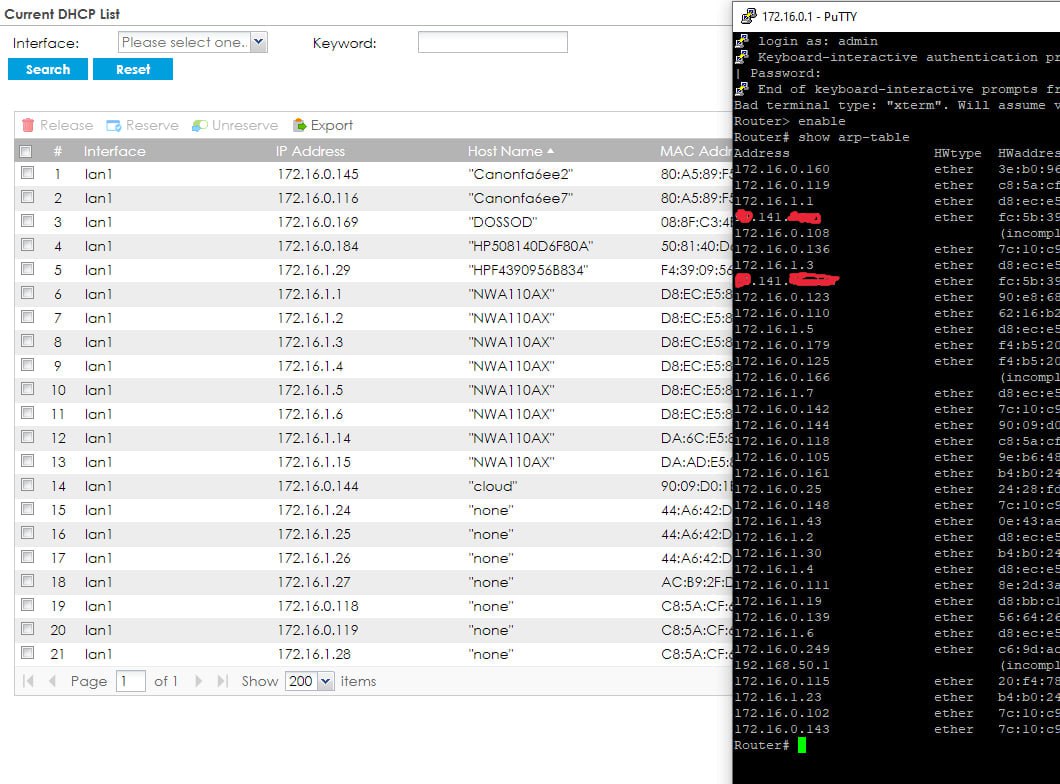Click the Search button
The width and height of the screenshot is (1060, 784).
tap(48, 69)
